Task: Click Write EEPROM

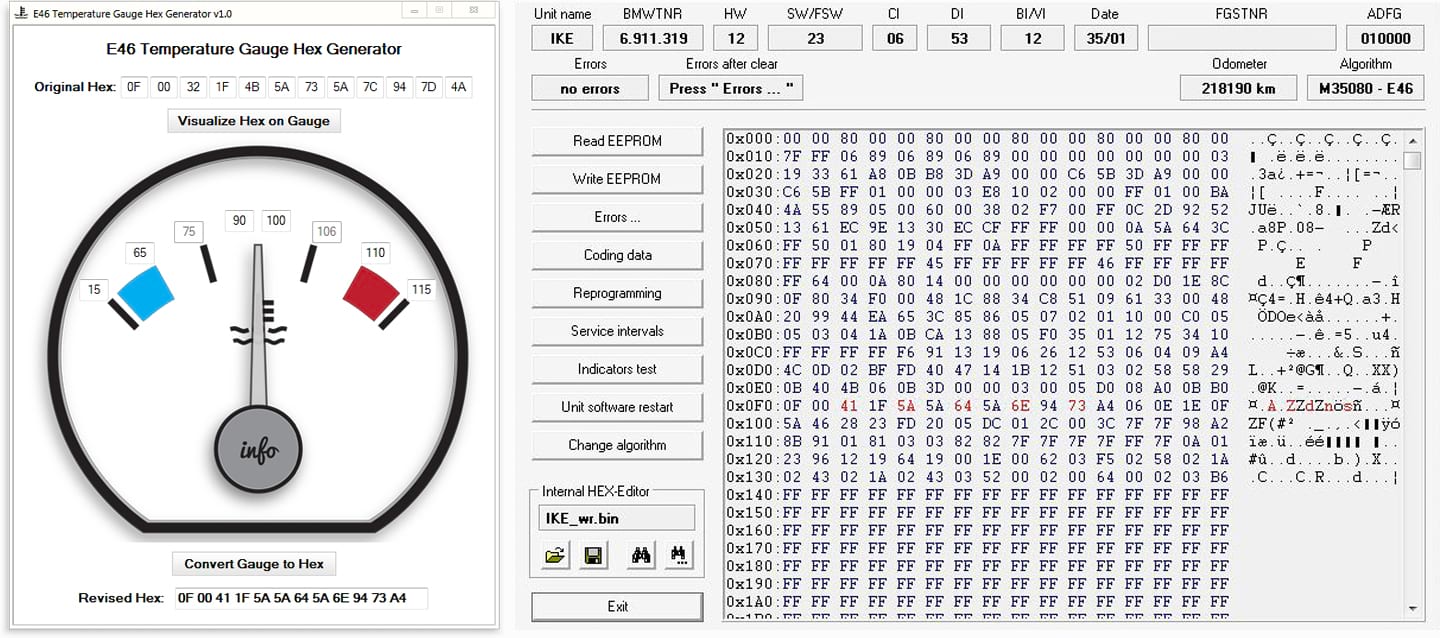Action: click(x=617, y=178)
